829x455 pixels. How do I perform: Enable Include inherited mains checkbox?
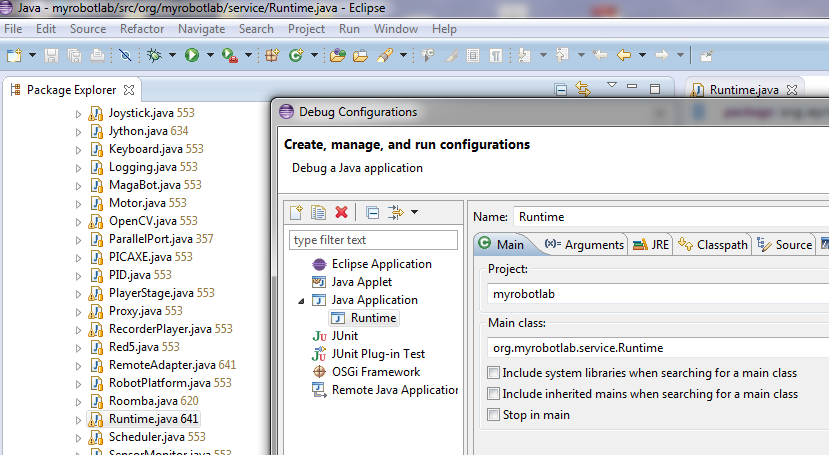click(x=493, y=394)
